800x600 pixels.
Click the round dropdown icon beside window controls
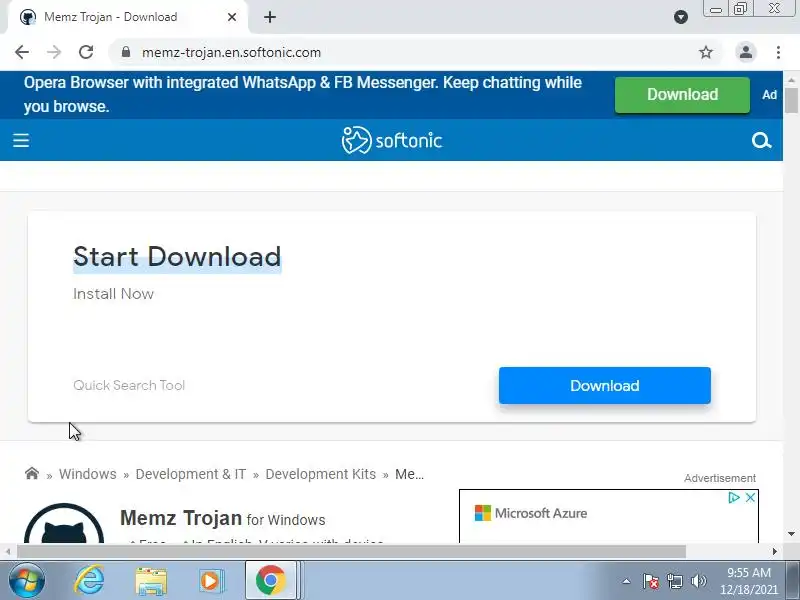(681, 17)
